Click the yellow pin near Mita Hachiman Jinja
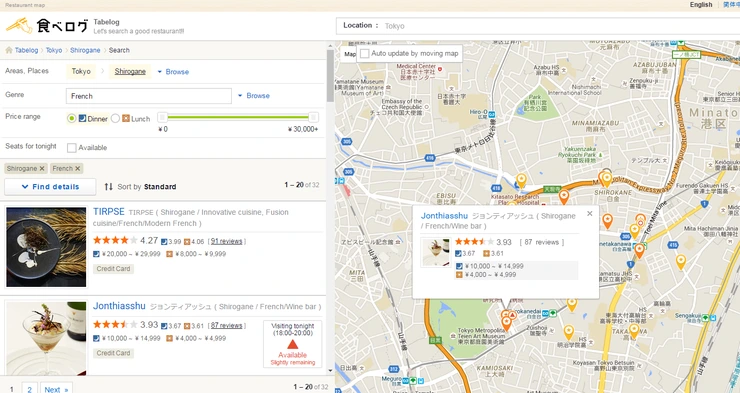Screen dimensions: 740x393 coord(681,261)
